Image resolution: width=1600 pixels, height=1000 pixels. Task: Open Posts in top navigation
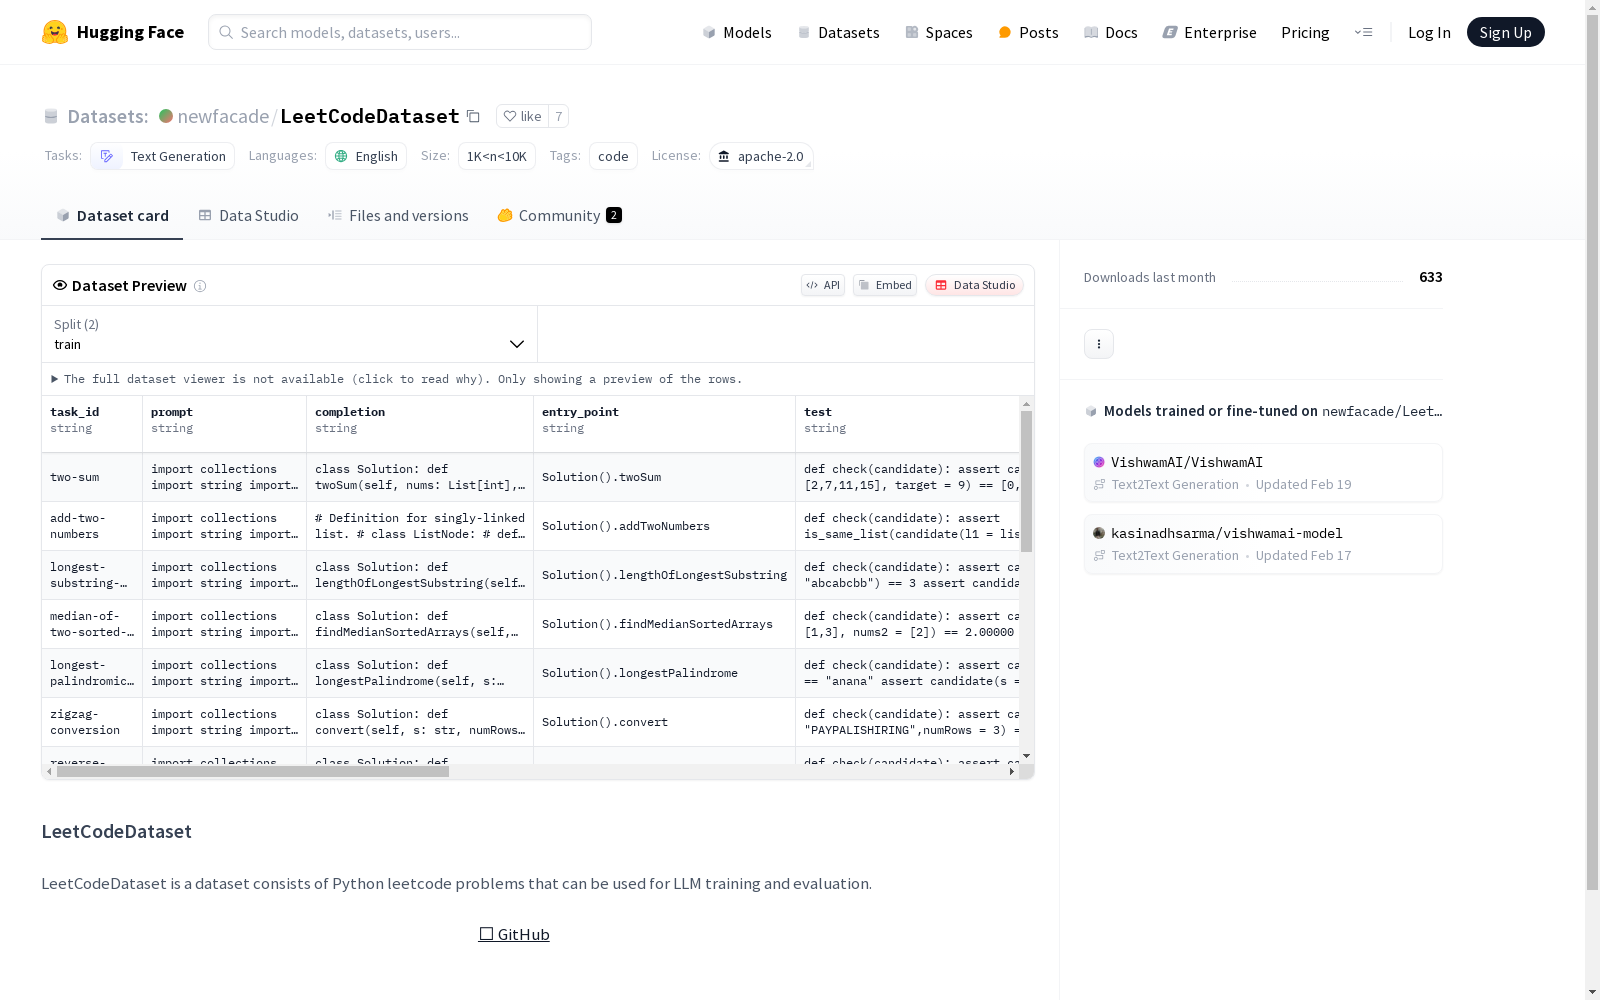(1028, 32)
